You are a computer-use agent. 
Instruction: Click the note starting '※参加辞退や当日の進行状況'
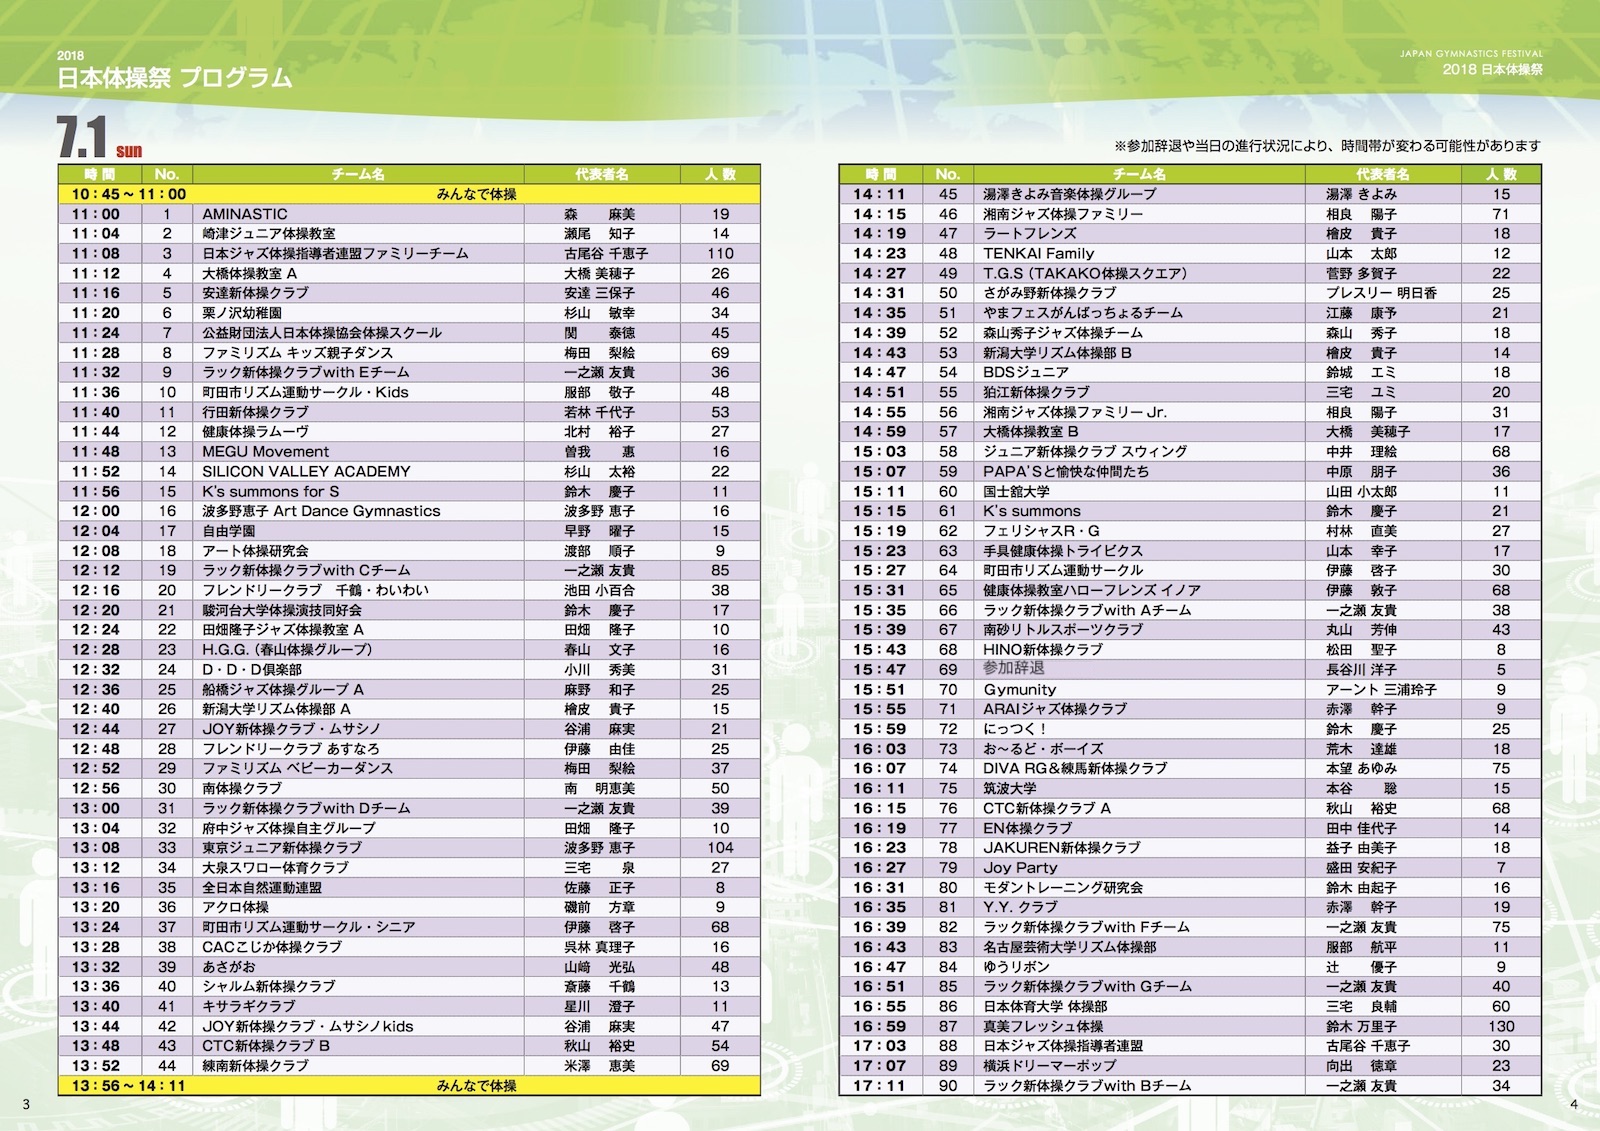(1327, 146)
